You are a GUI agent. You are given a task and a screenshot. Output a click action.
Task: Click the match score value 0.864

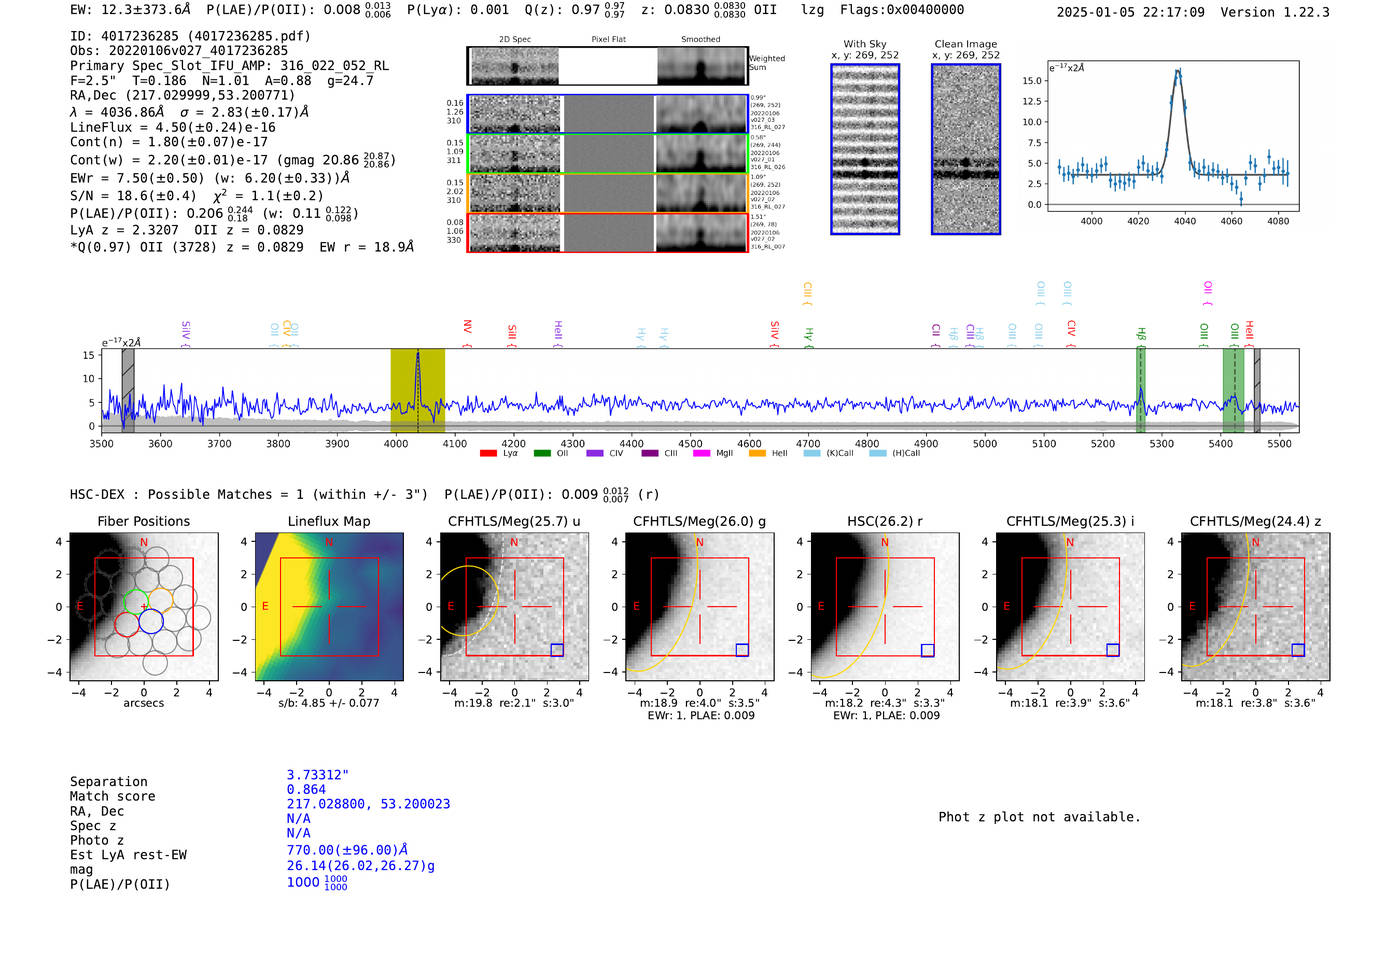(x=306, y=790)
